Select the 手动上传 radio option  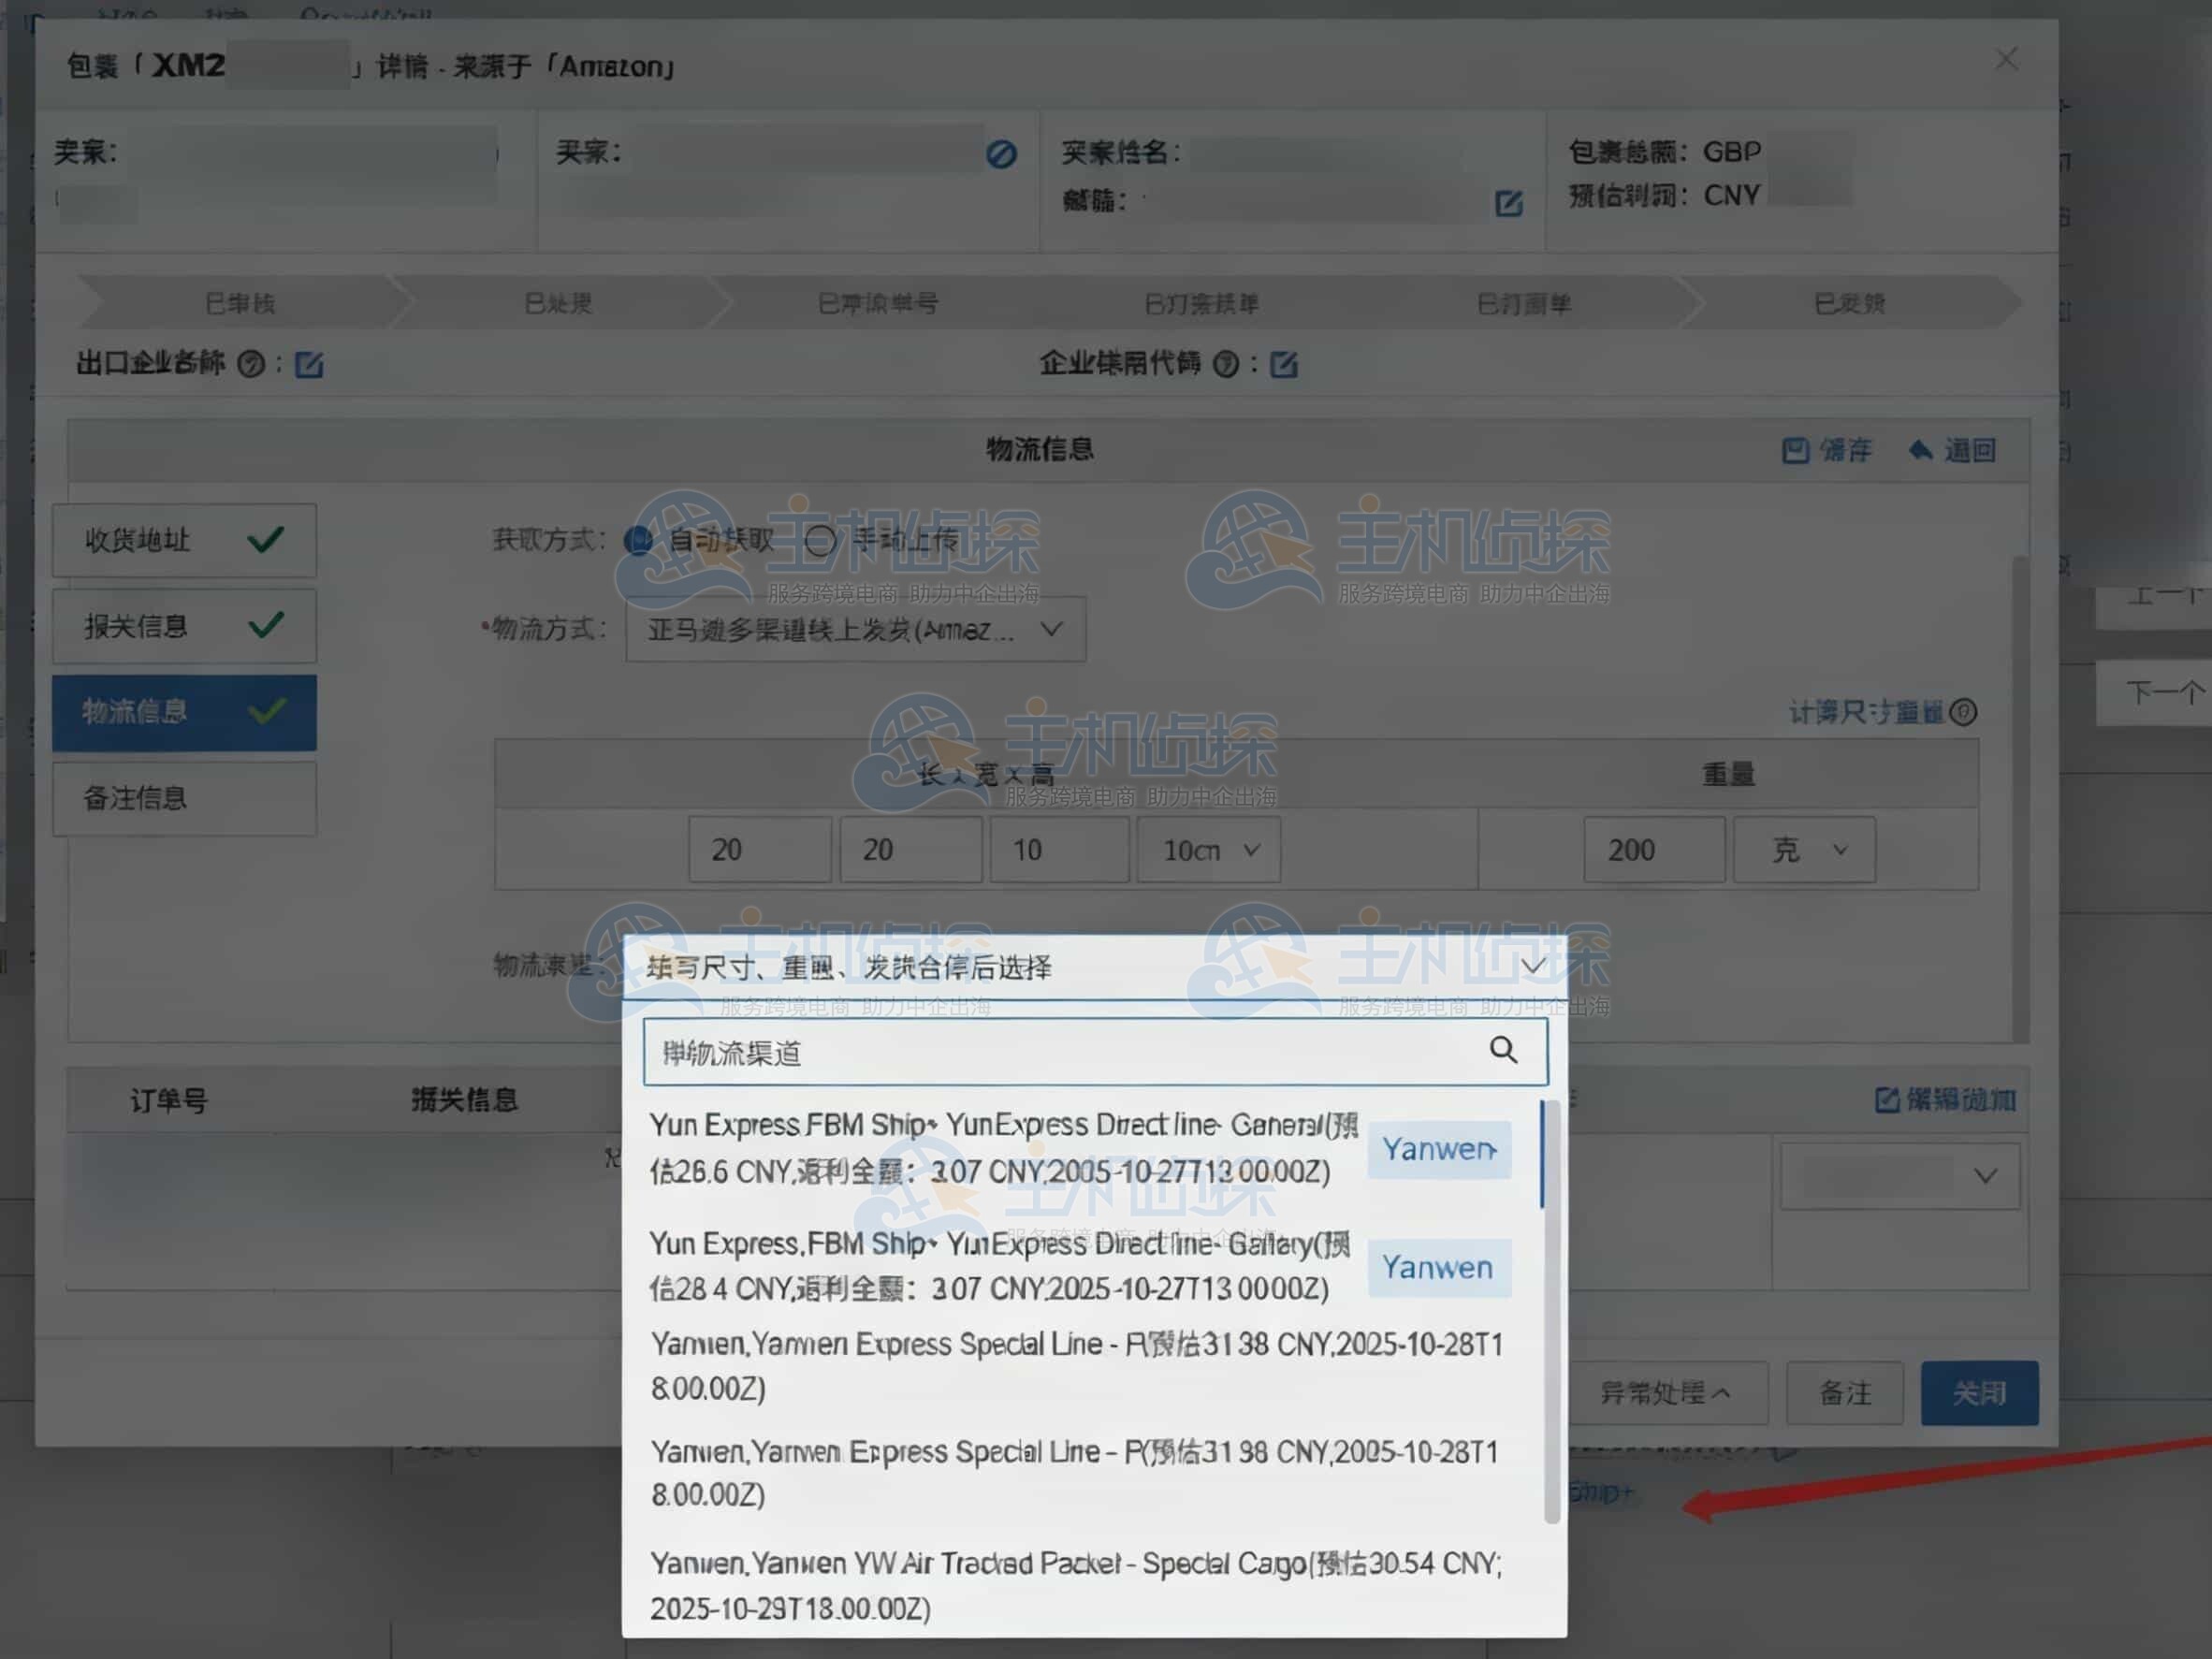[822, 540]
